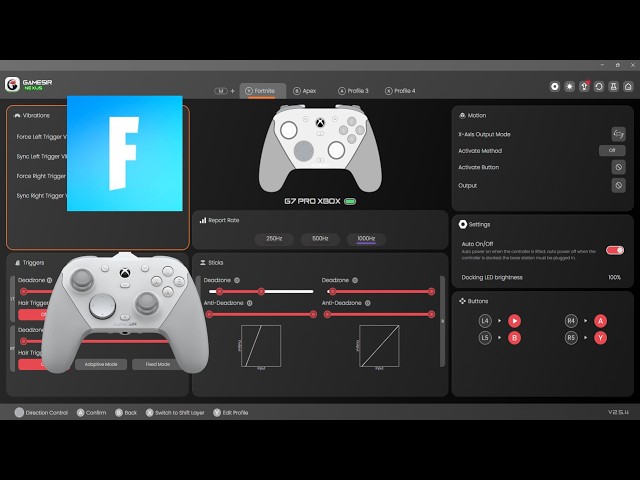Choose the Activate Button assignment icon
This screenshot has height=480, width=640.
coord(618,167)
